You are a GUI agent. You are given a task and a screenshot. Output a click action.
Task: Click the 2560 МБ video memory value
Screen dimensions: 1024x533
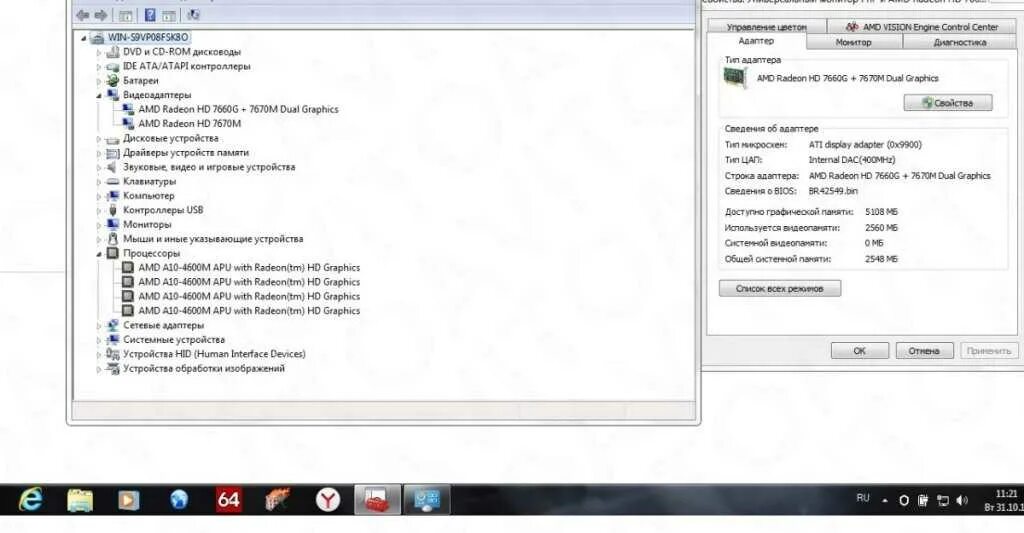pos(881,228)
